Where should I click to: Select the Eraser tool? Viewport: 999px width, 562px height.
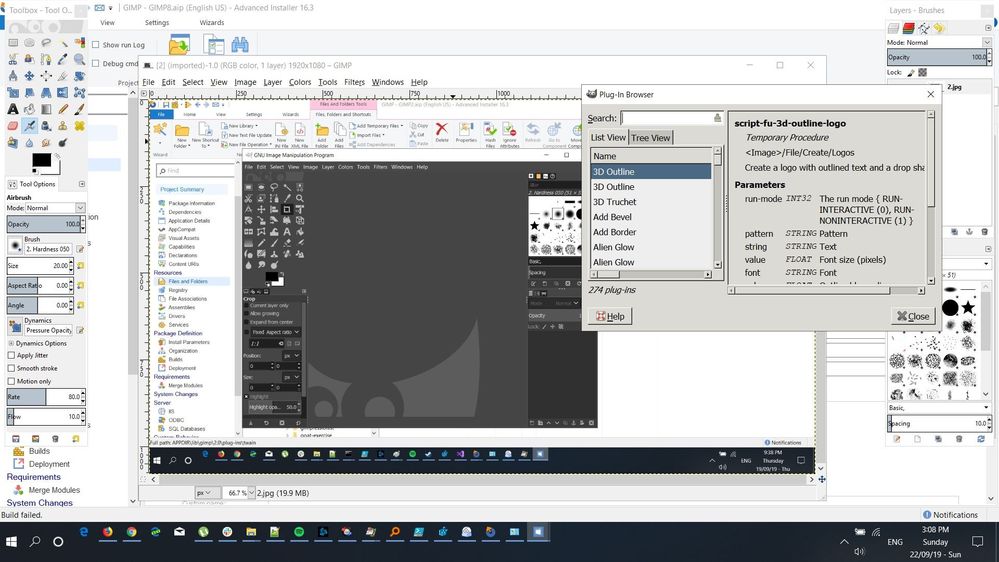click(13, 126)
